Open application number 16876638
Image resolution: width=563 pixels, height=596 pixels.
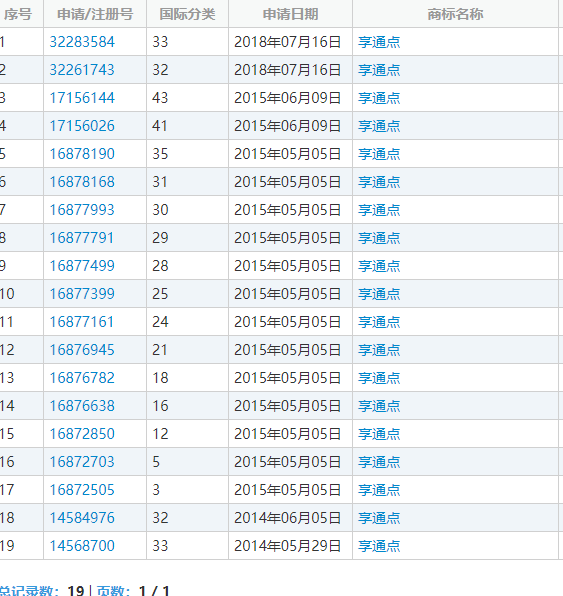(x=82, y=406)
